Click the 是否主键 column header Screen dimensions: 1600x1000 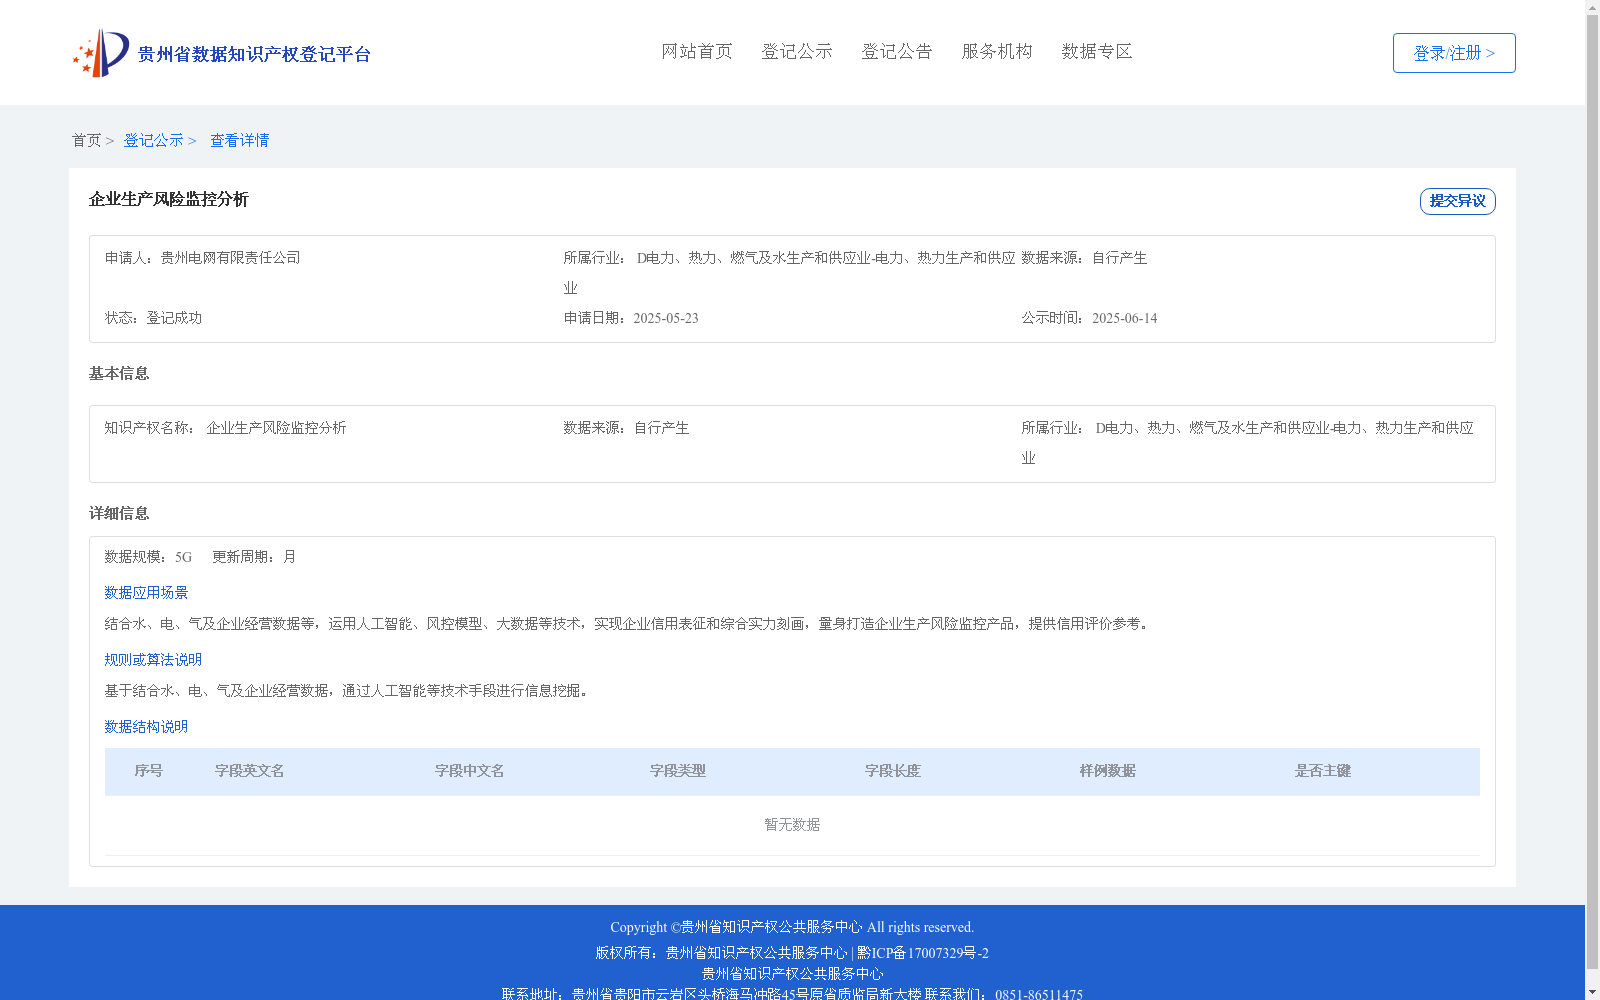coord(1322,771)
